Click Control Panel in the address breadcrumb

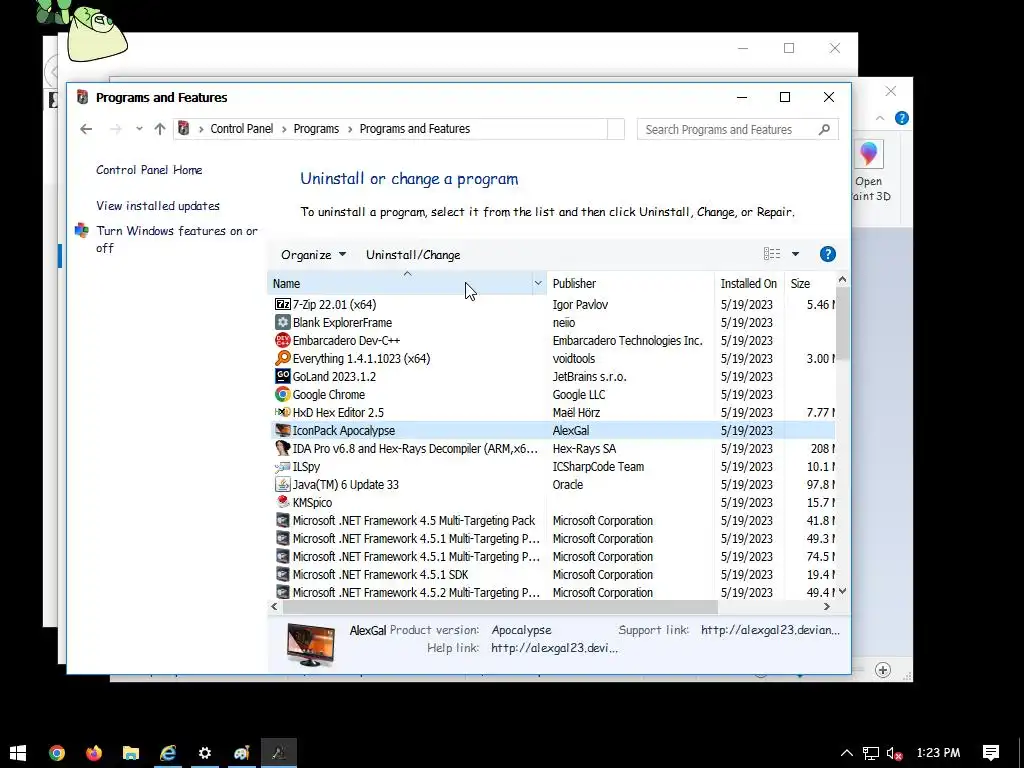tap(242, 129)
